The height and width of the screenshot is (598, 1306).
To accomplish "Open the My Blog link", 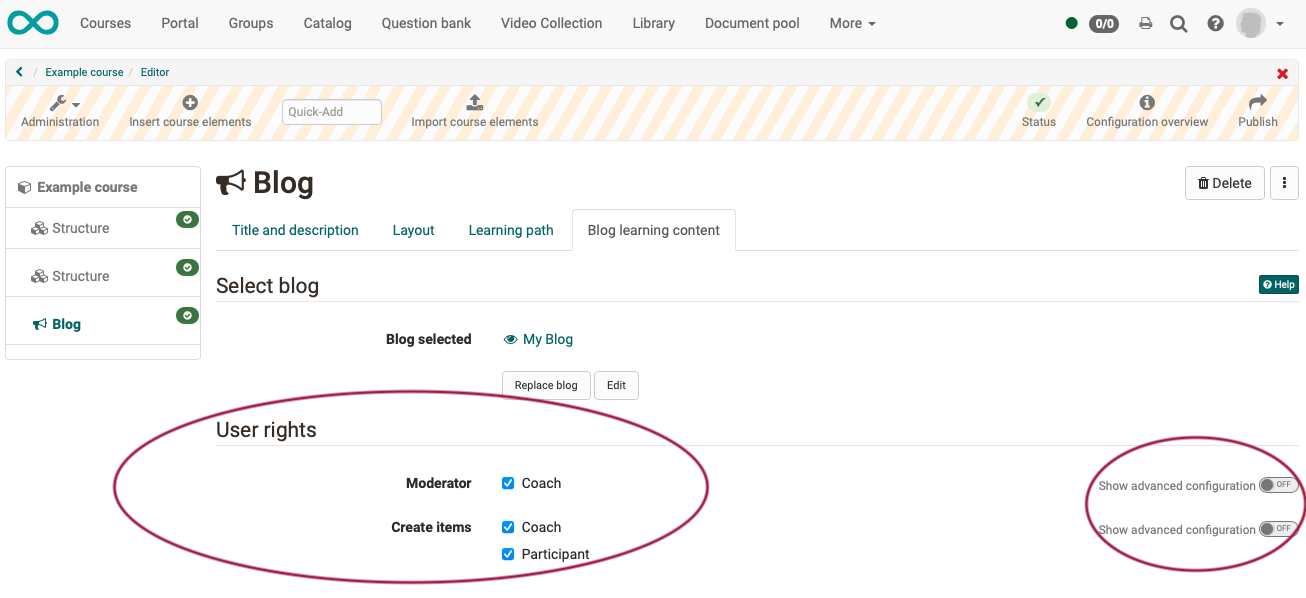I will pos(547,339).
